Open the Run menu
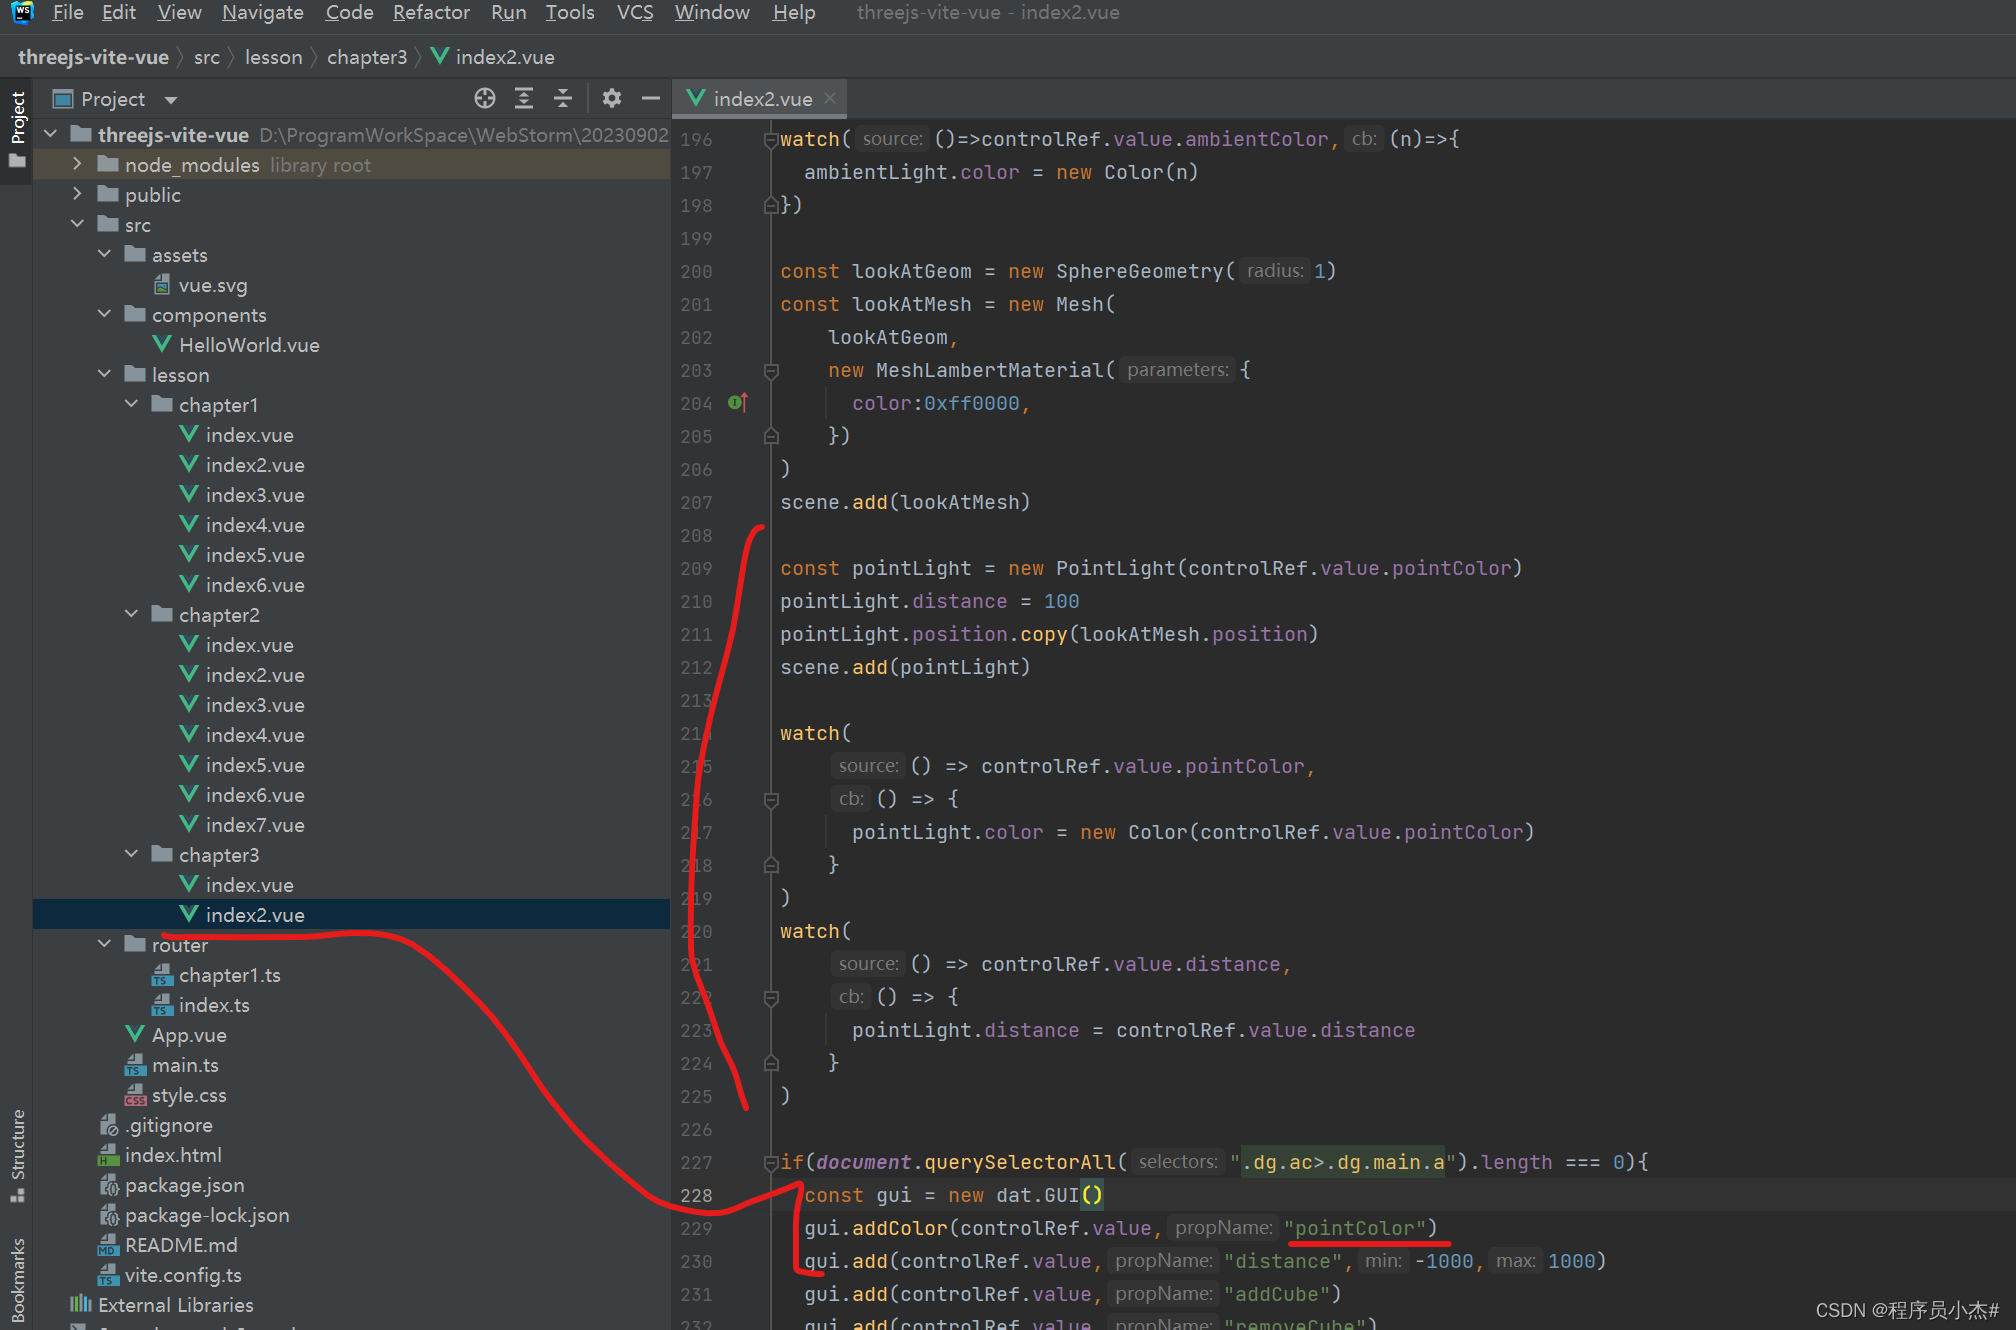Image resolution: width=2016 pixels, height=1330 pixels. click(x=508, y=12)
